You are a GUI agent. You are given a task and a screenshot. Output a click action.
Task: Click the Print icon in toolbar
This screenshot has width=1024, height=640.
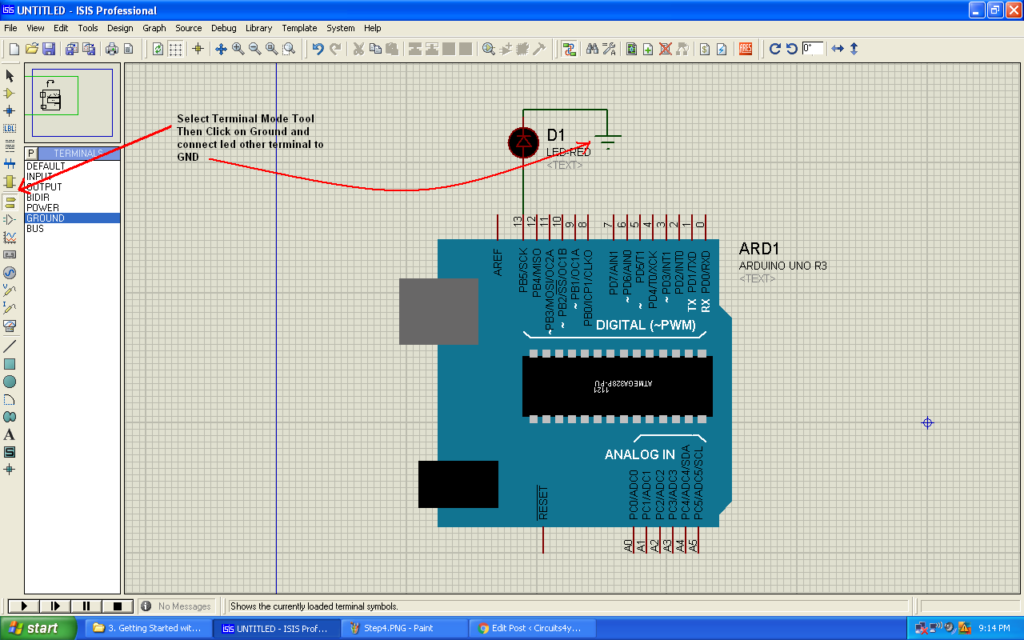click(112, 49)
